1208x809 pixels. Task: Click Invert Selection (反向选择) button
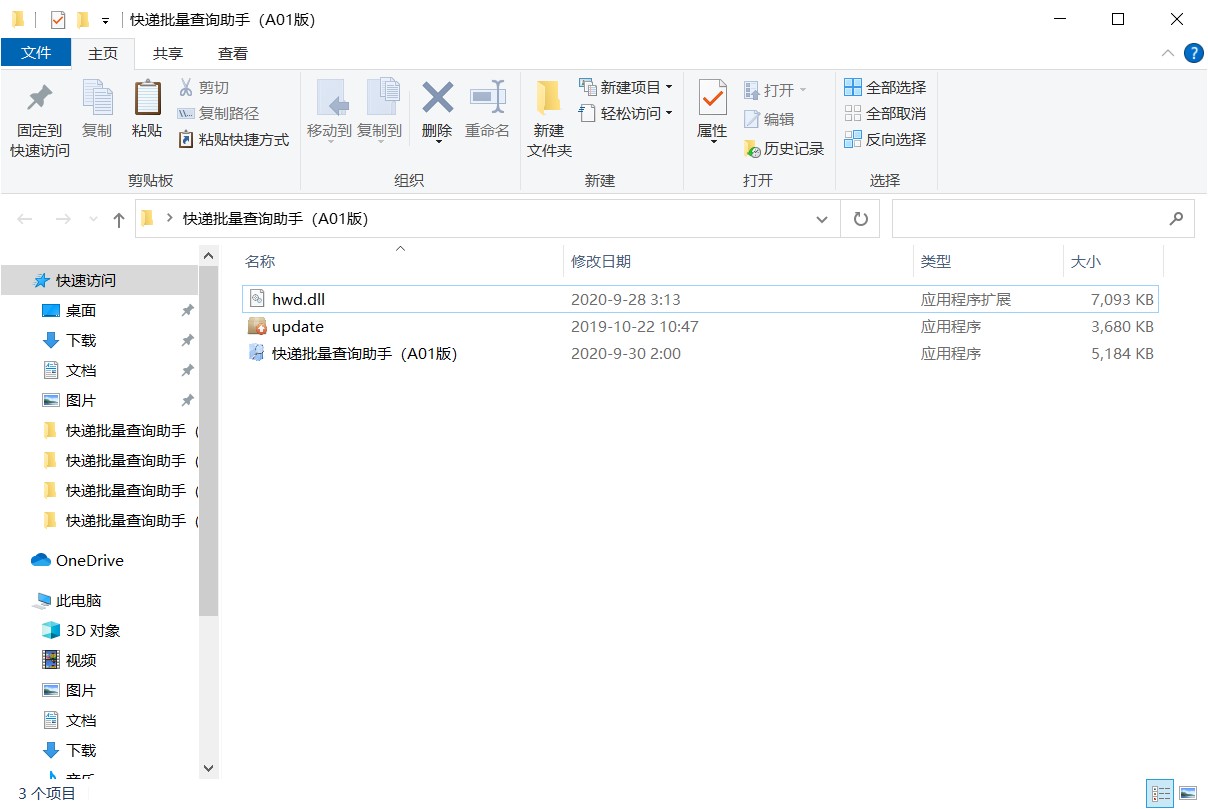tap(885, 140)
